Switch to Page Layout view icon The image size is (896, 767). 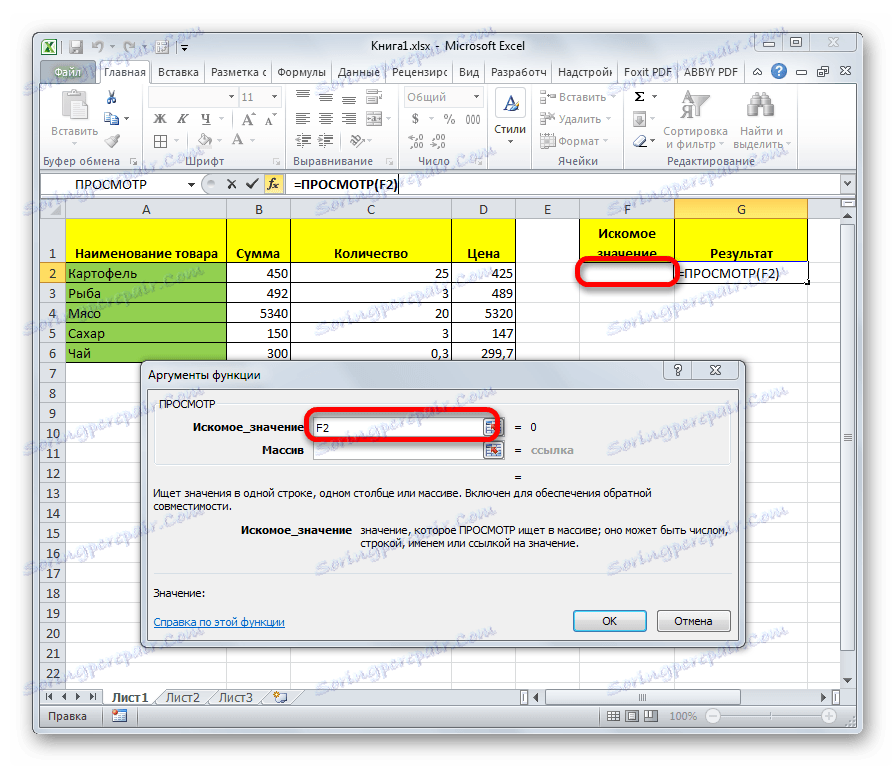(x=631, y=716)
